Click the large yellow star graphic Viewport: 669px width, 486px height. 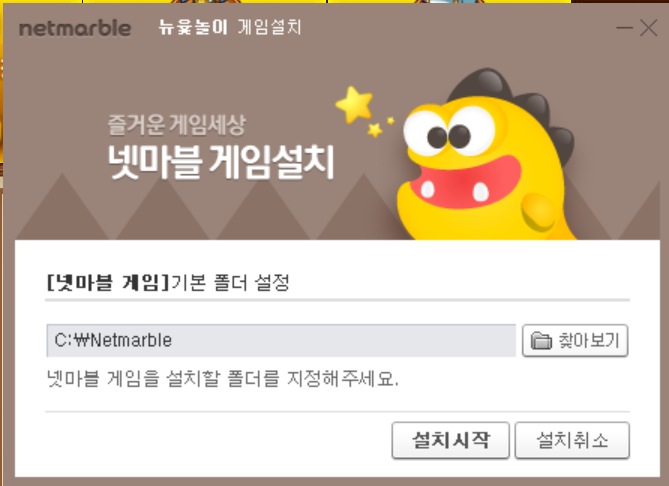click(x=354, y=105)
